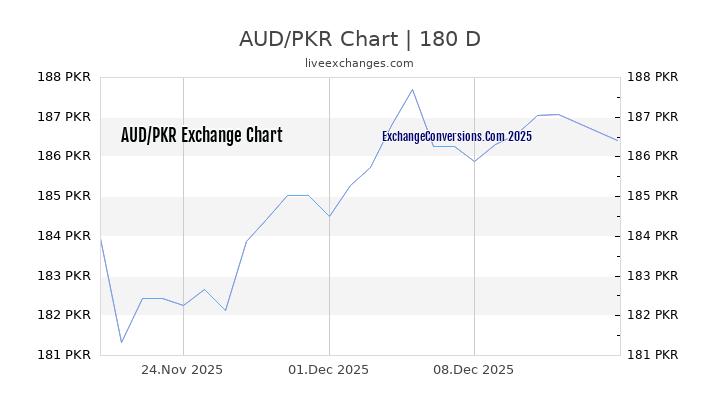Click the line's final point at chart's right edge

[x=618, y=141]
